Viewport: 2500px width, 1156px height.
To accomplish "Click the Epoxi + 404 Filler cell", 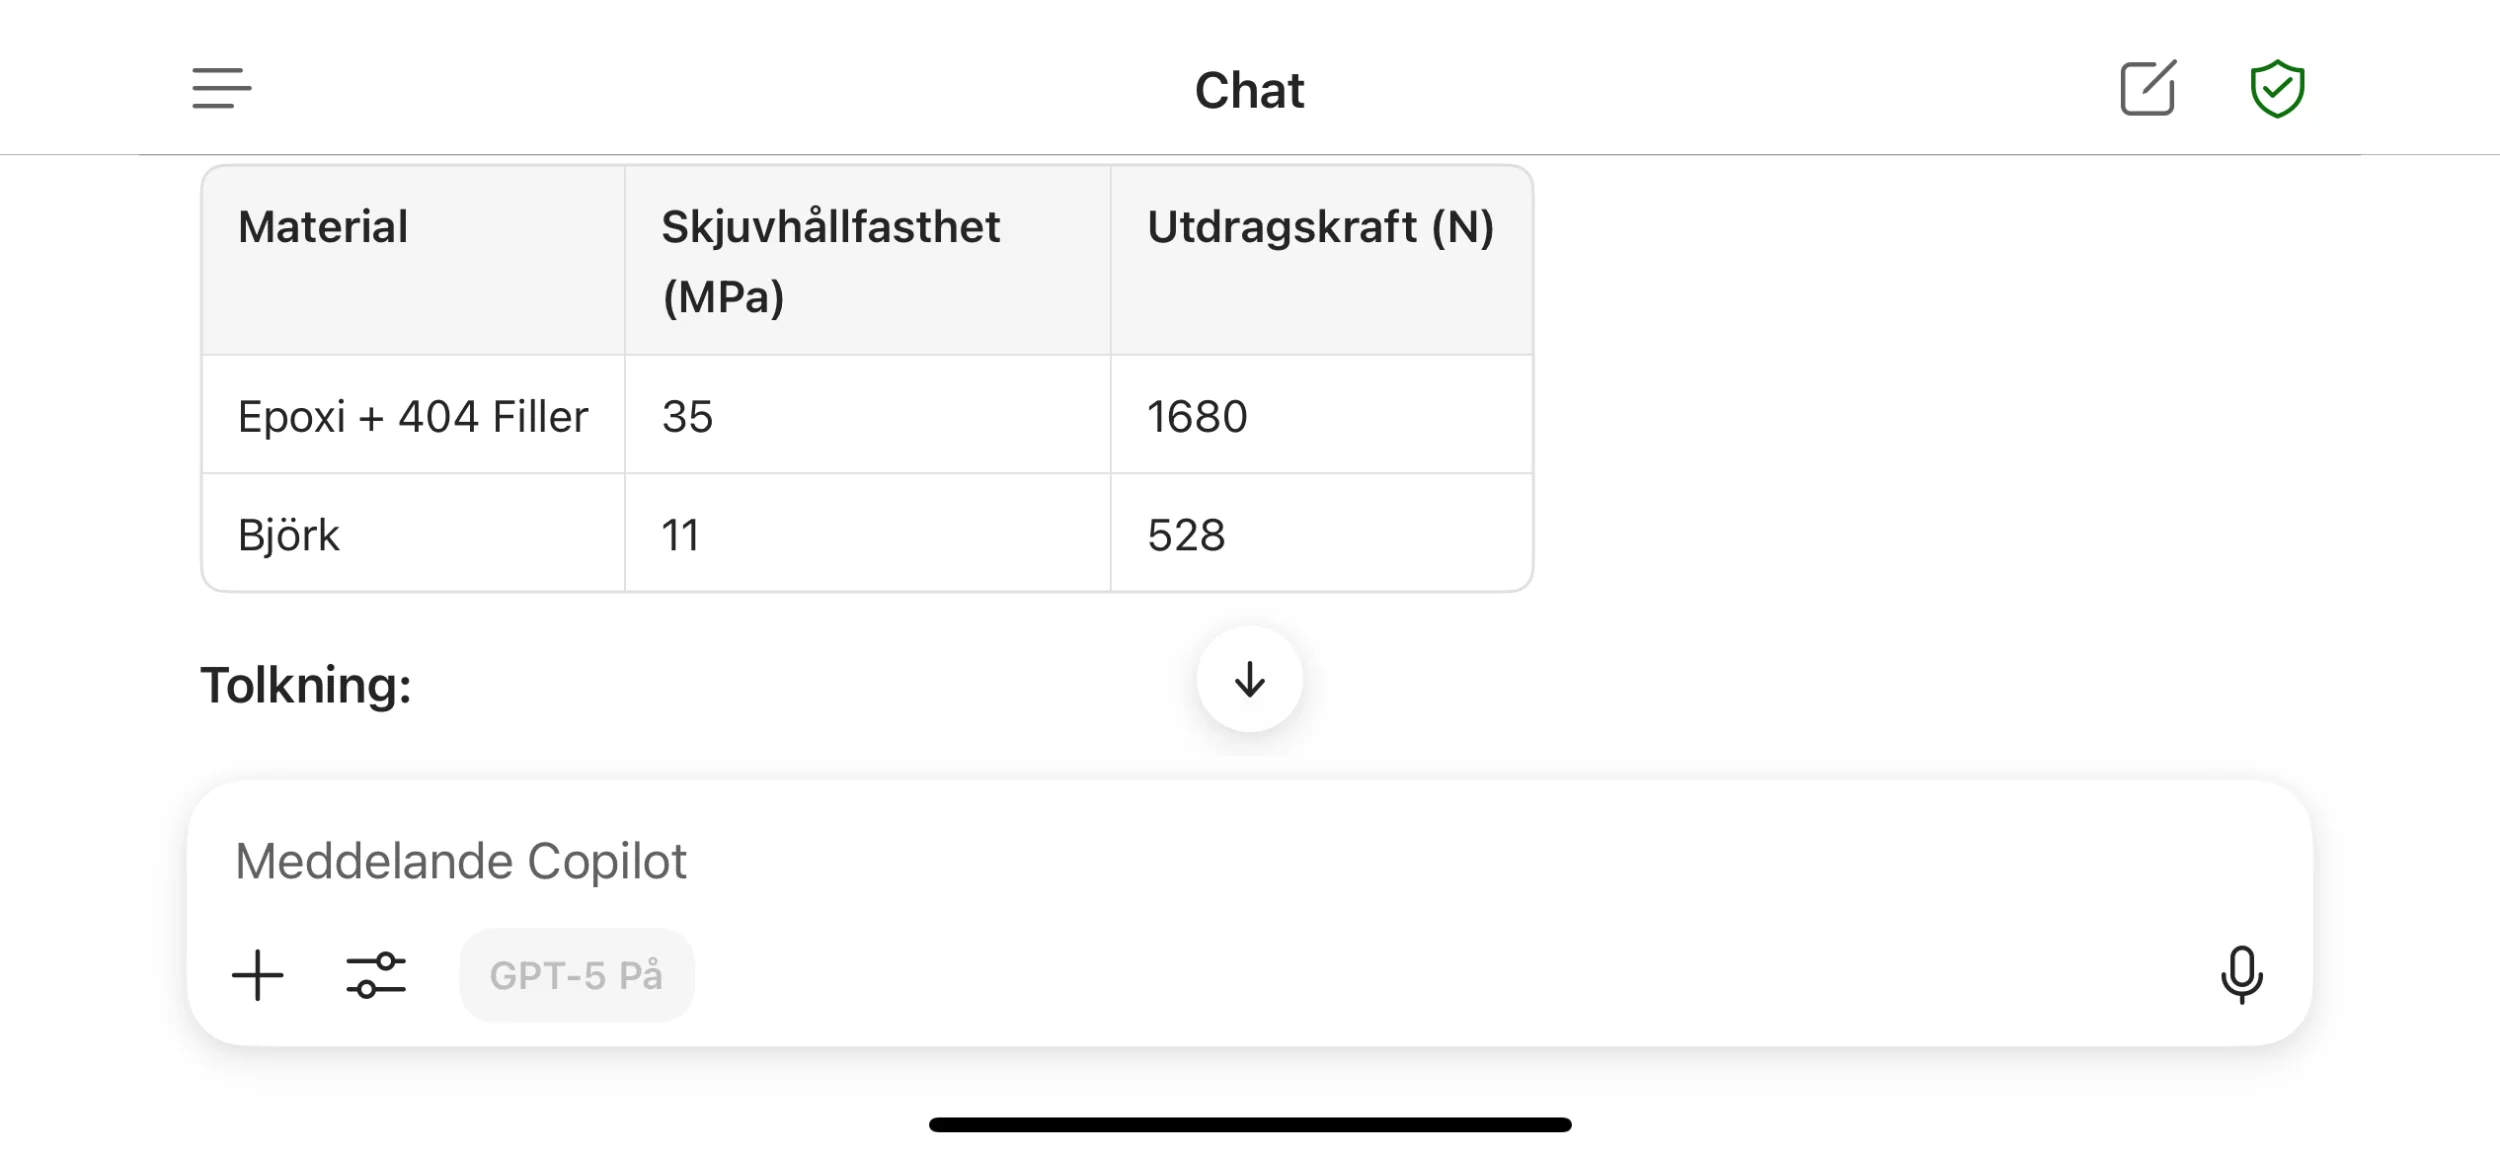I will coord(413,416).
